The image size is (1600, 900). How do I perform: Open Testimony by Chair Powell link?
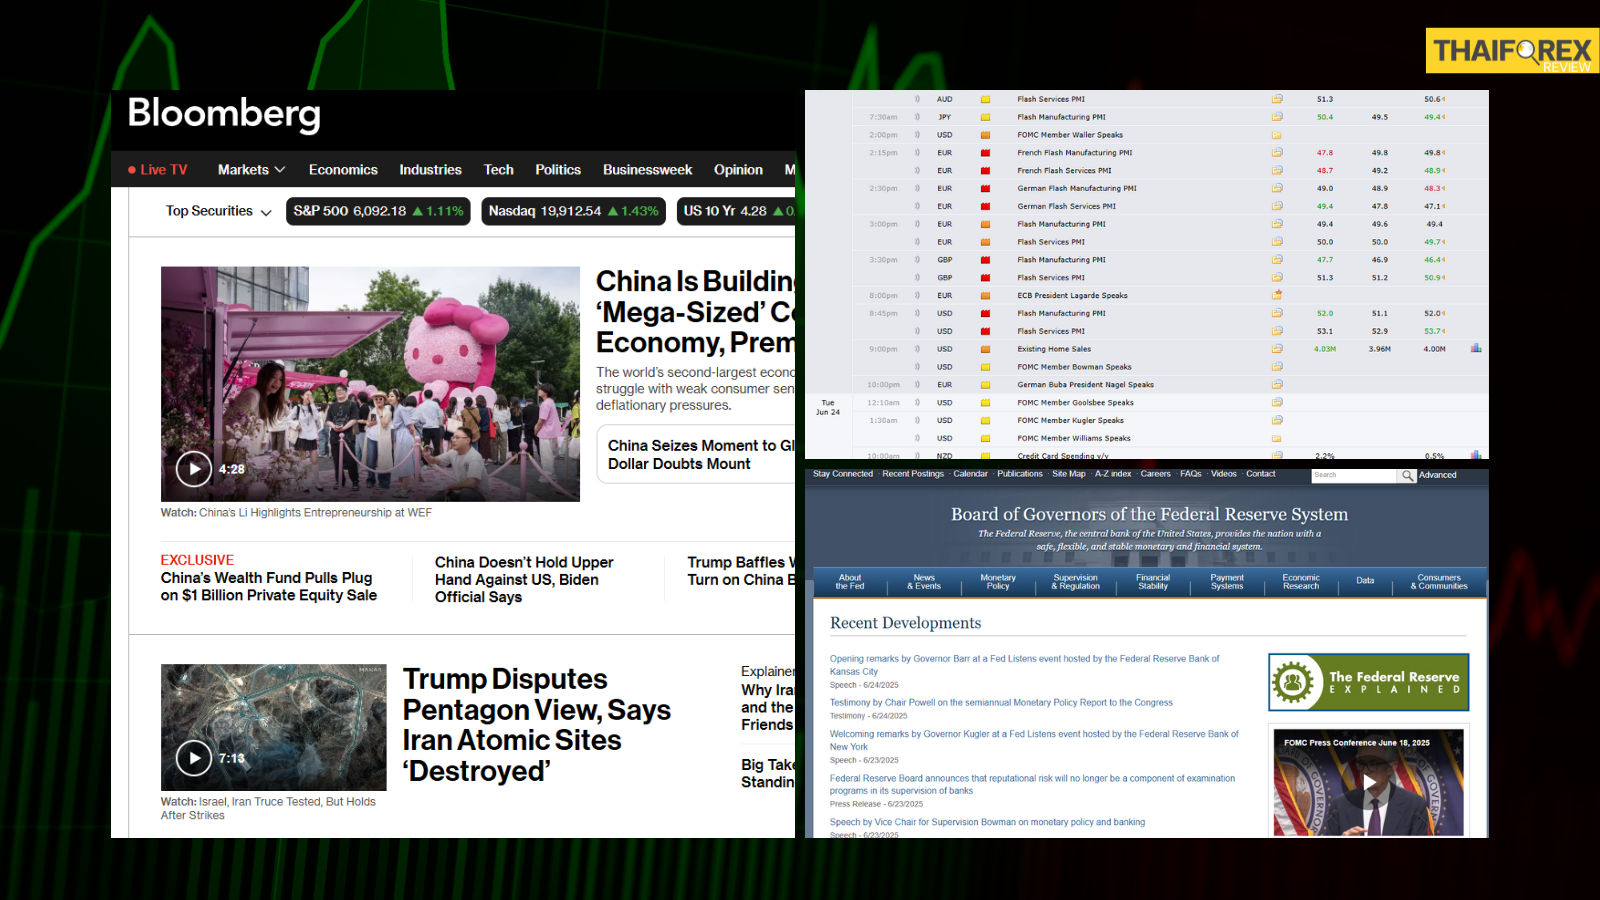coord(1001,703)
